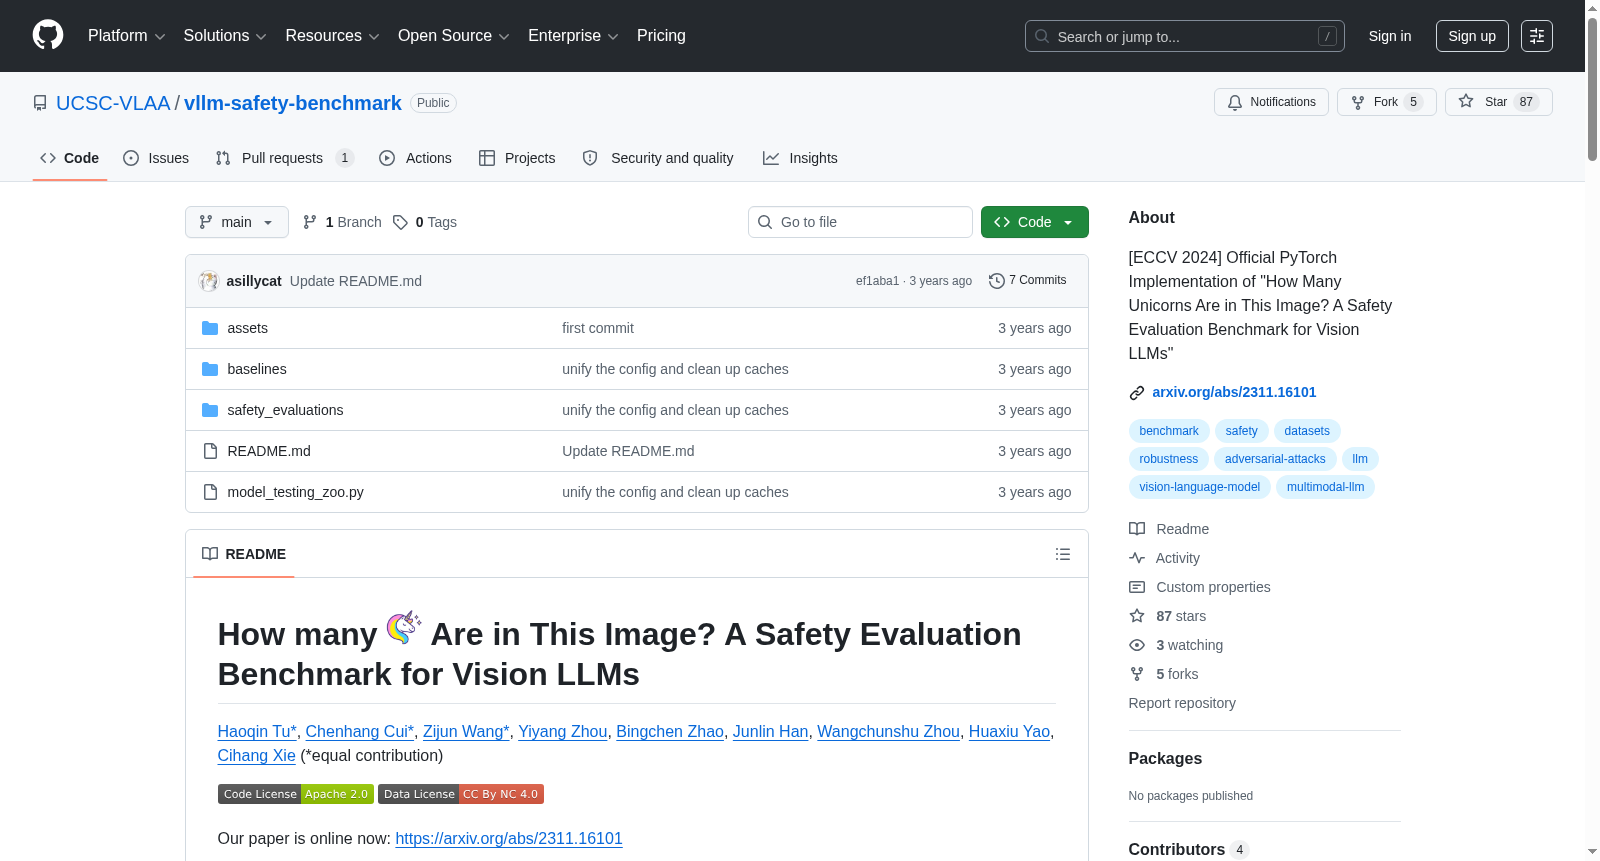Click the repository icon beside UCSC-VLAA
The height and width of the screenshot is (861, 1600).
click(40, 103)
